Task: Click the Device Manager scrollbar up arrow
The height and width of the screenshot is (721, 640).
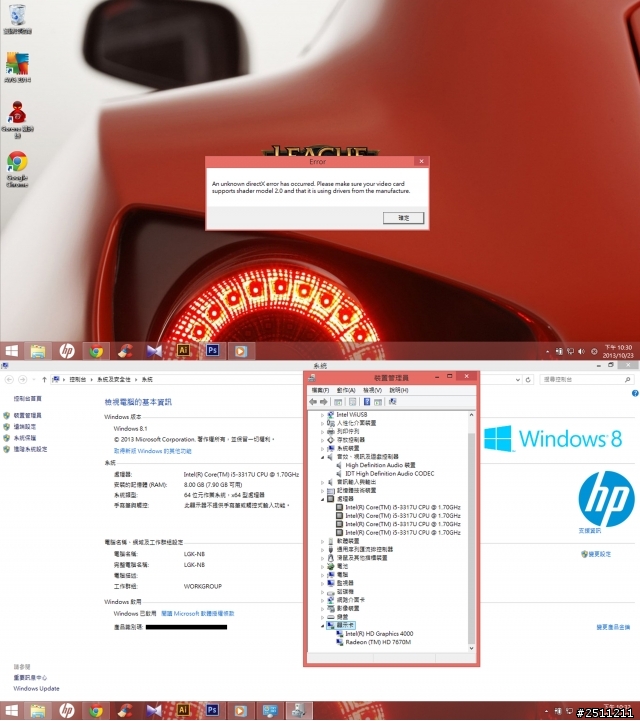Action: click(x=471, y=415)
